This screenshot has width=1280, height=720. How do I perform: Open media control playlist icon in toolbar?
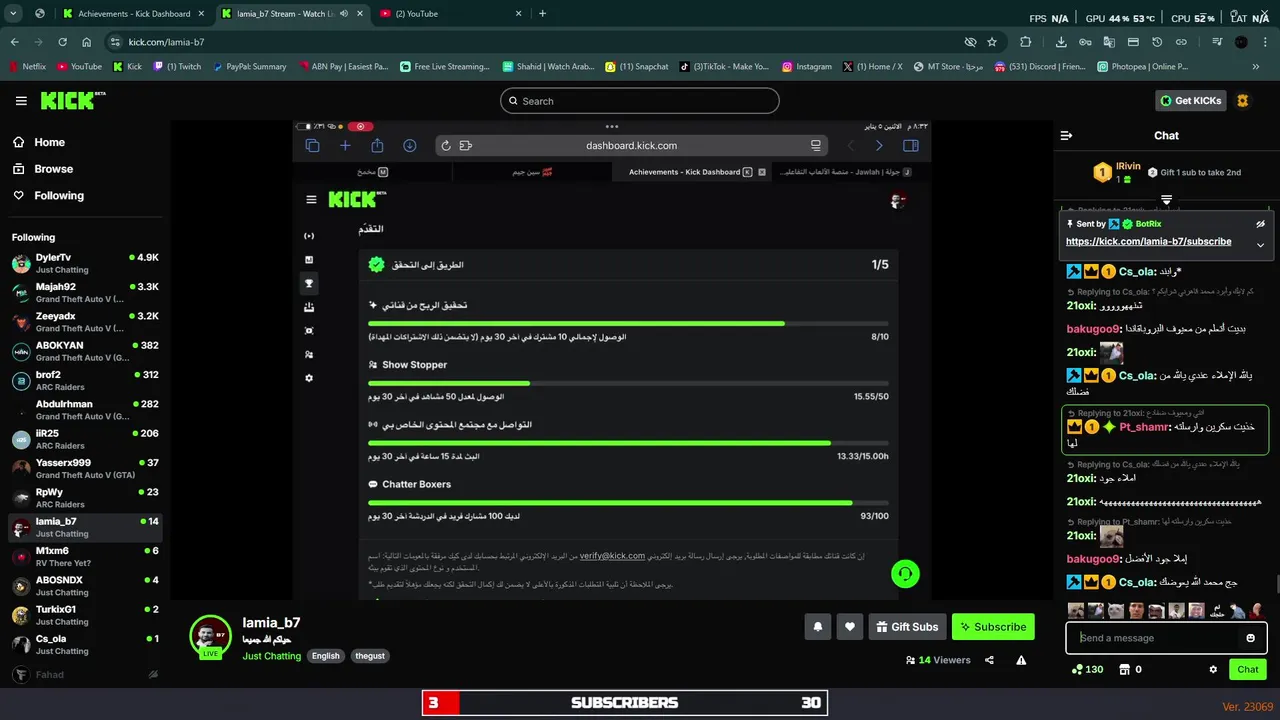[x=1217, y=42]
